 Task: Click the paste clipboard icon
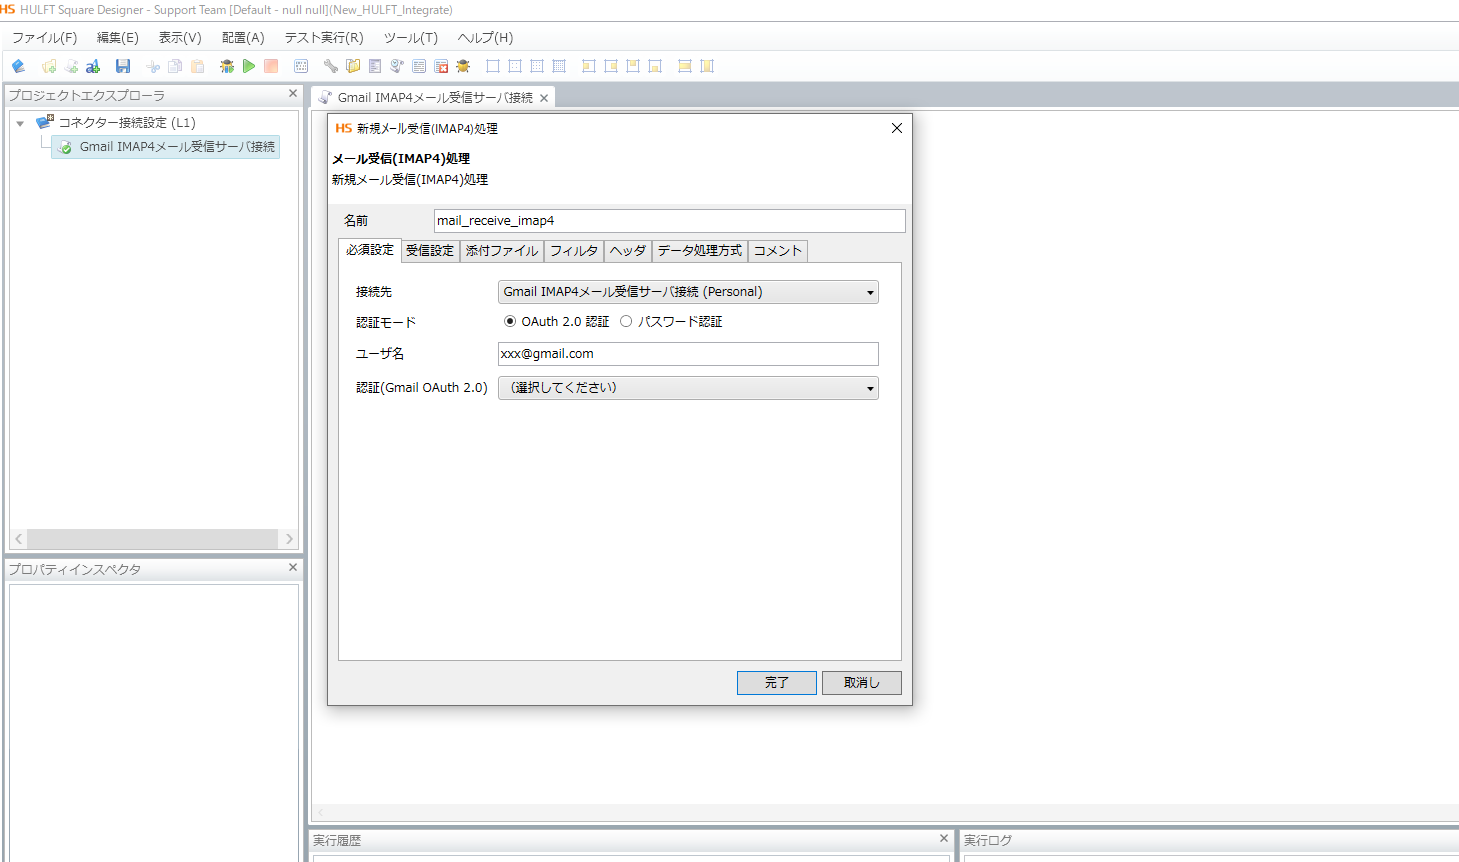[x=198, y=66]
